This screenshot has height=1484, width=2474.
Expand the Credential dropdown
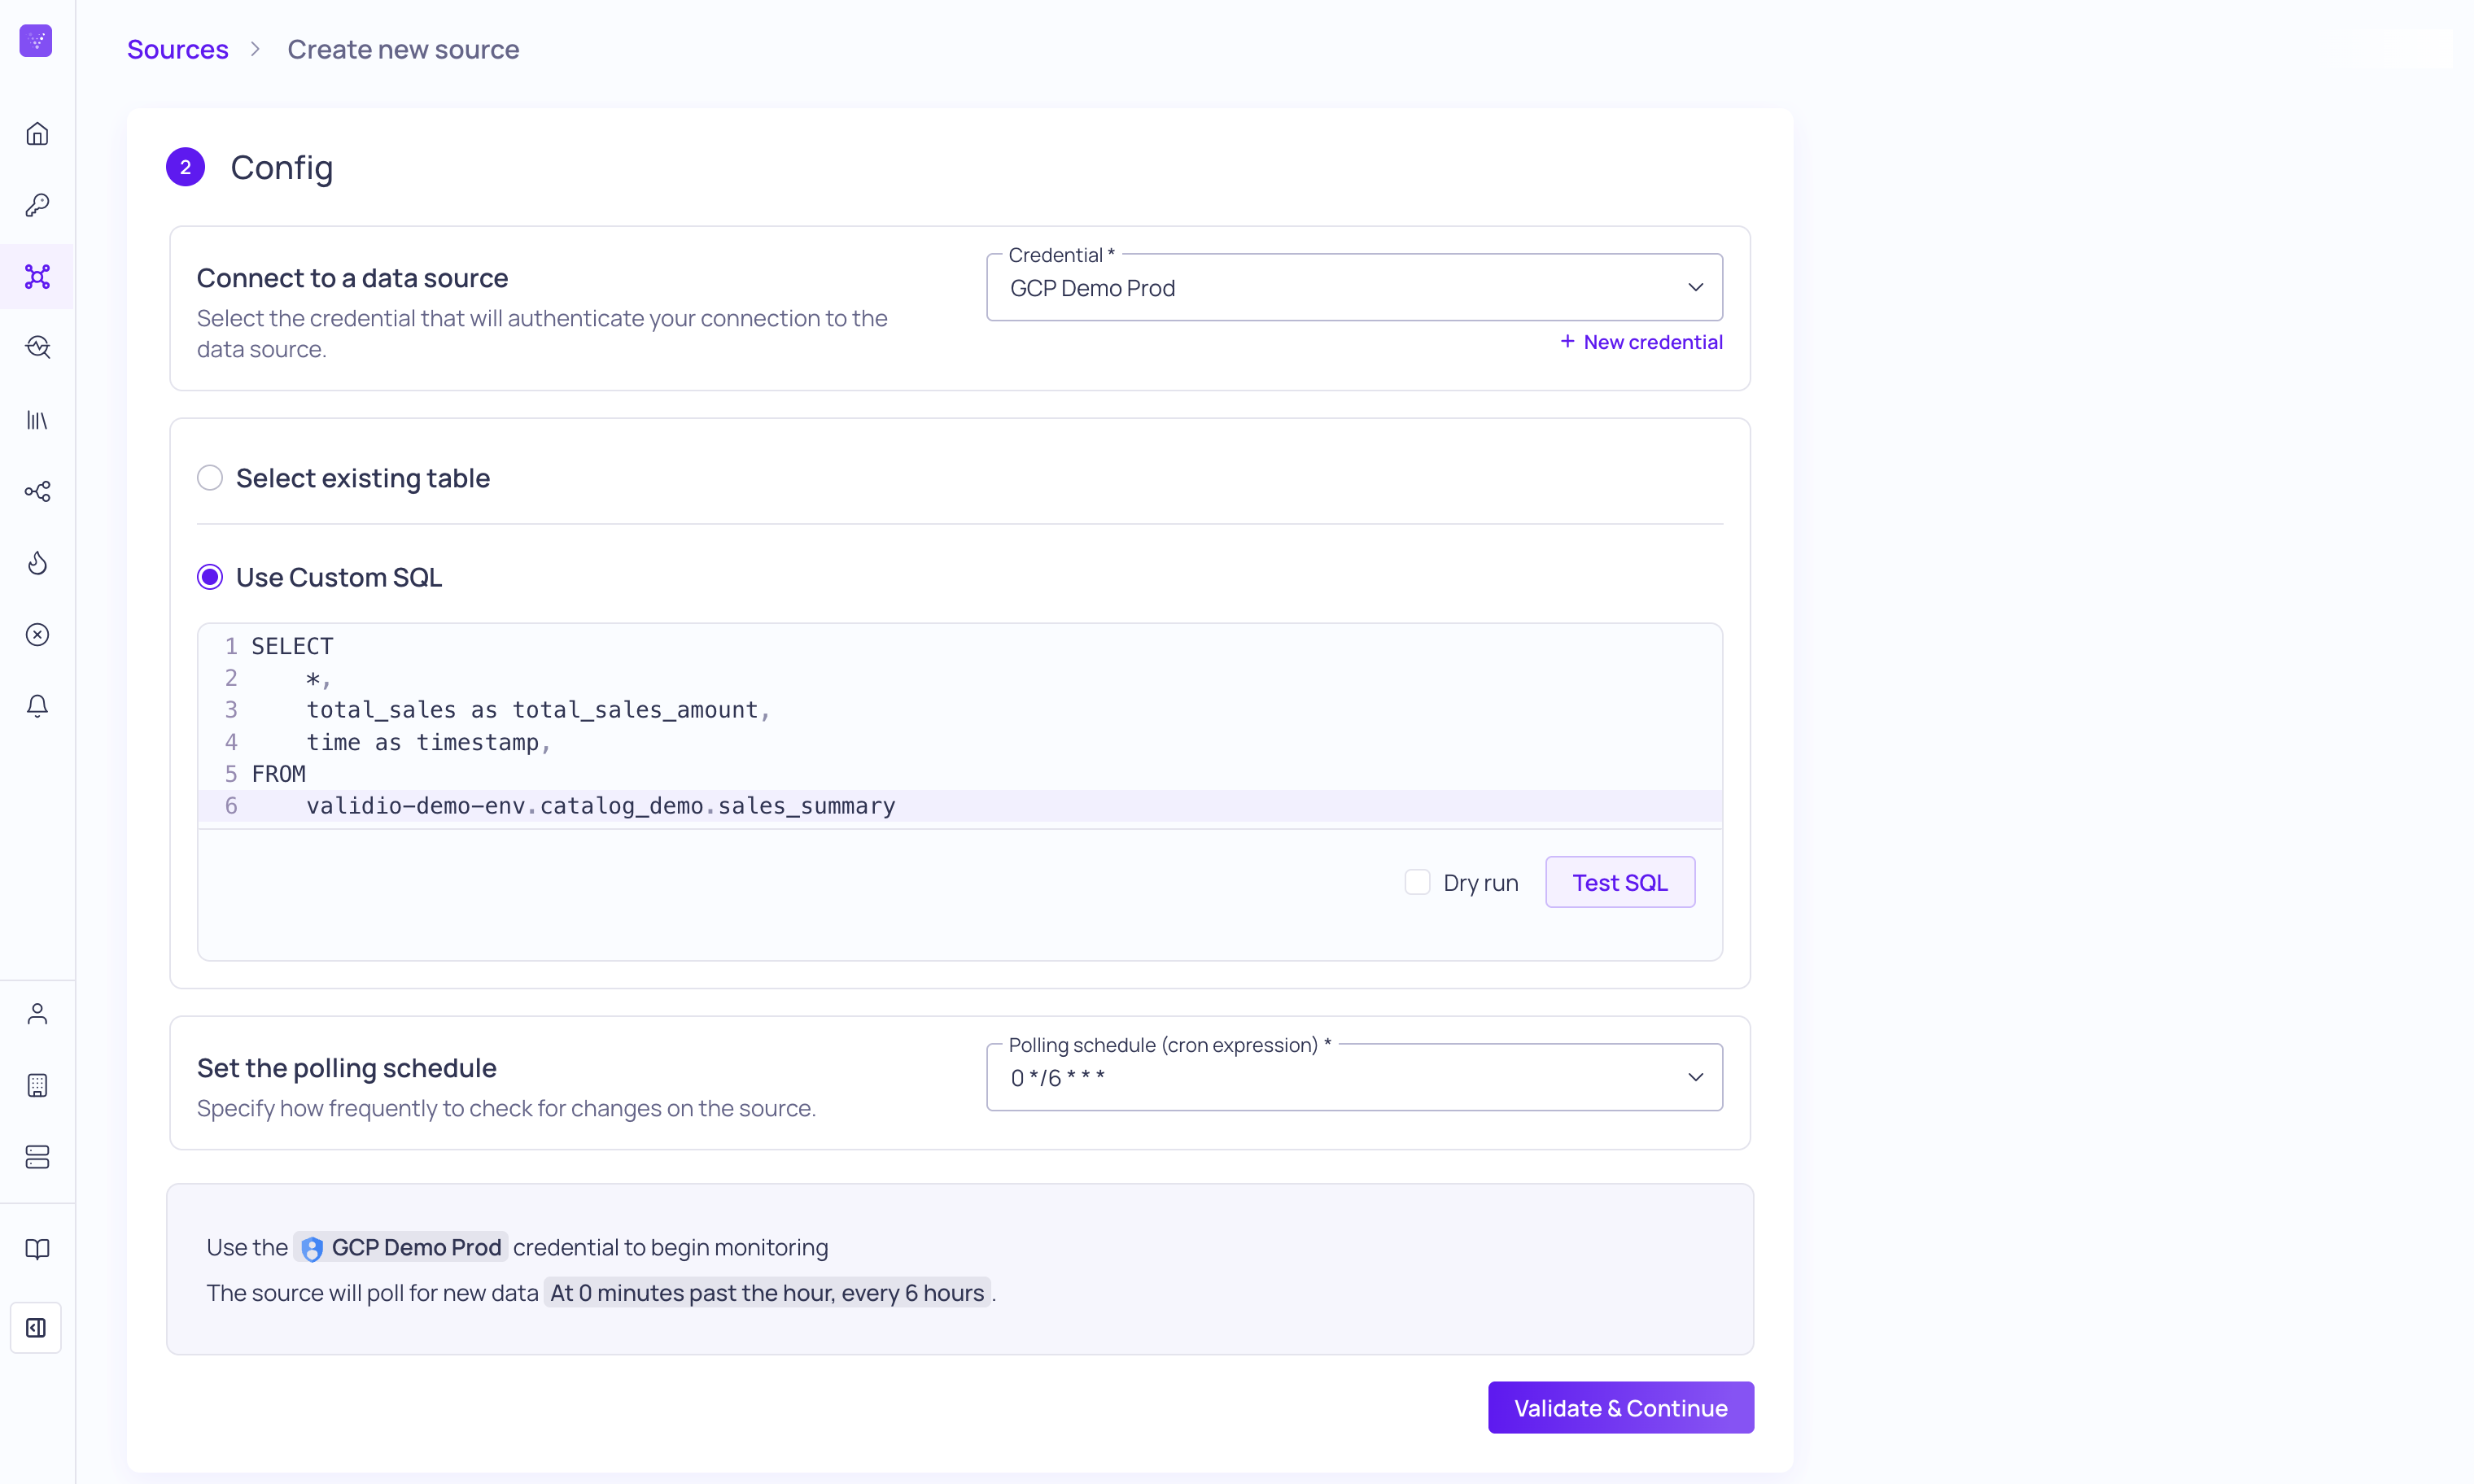click(1354, 288)
